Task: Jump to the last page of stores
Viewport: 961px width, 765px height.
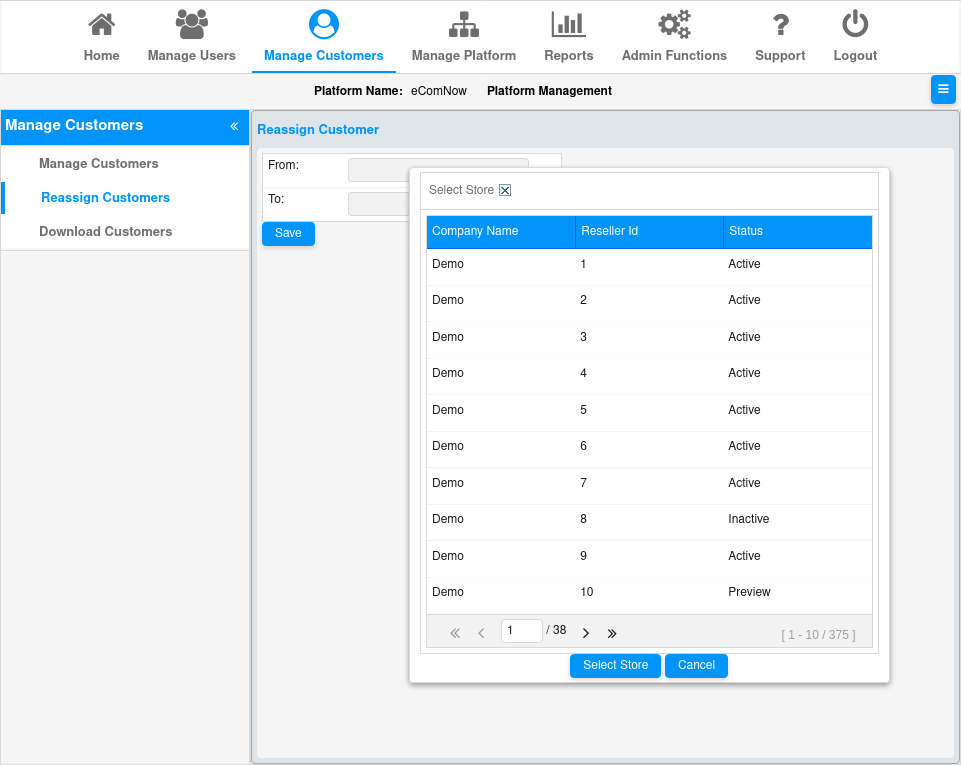Action: (612, 632)
